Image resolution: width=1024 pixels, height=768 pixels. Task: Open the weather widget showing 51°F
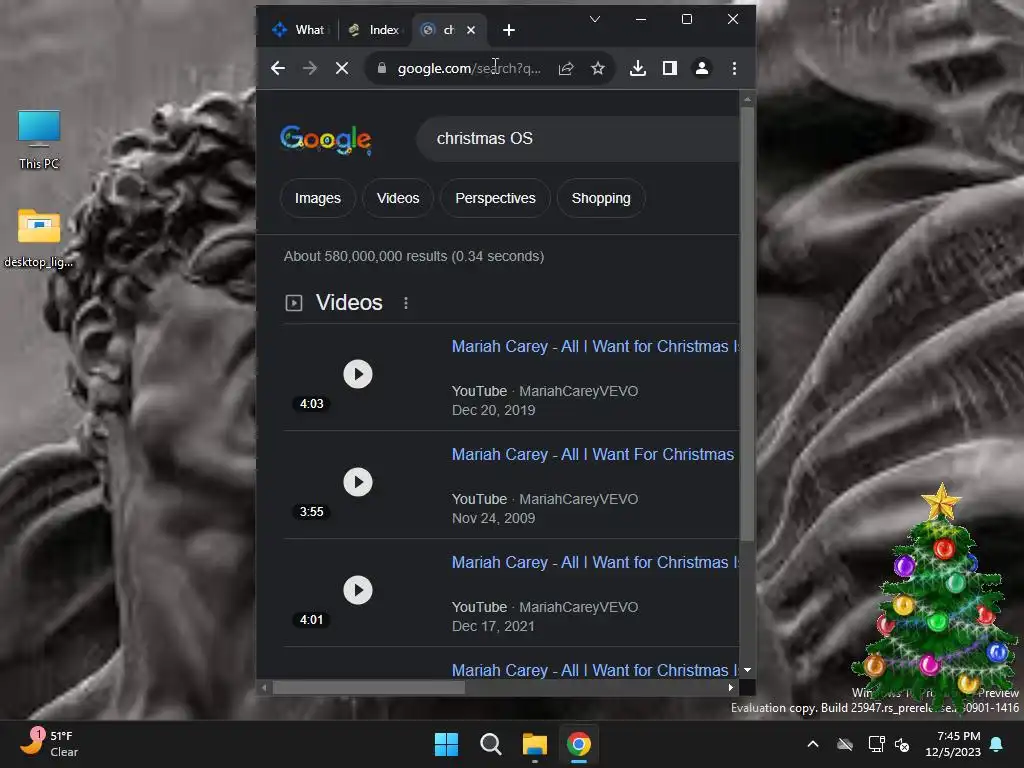[50, 743]
